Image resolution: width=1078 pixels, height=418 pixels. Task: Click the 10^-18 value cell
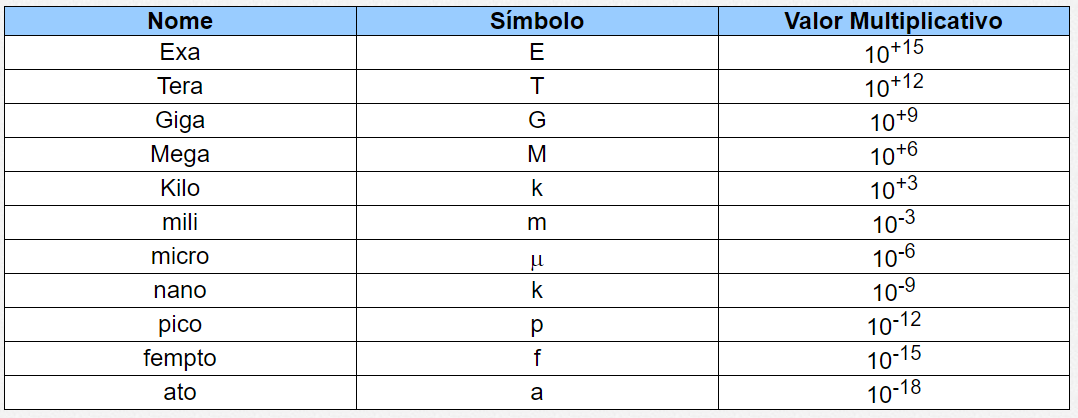point(893,392)
